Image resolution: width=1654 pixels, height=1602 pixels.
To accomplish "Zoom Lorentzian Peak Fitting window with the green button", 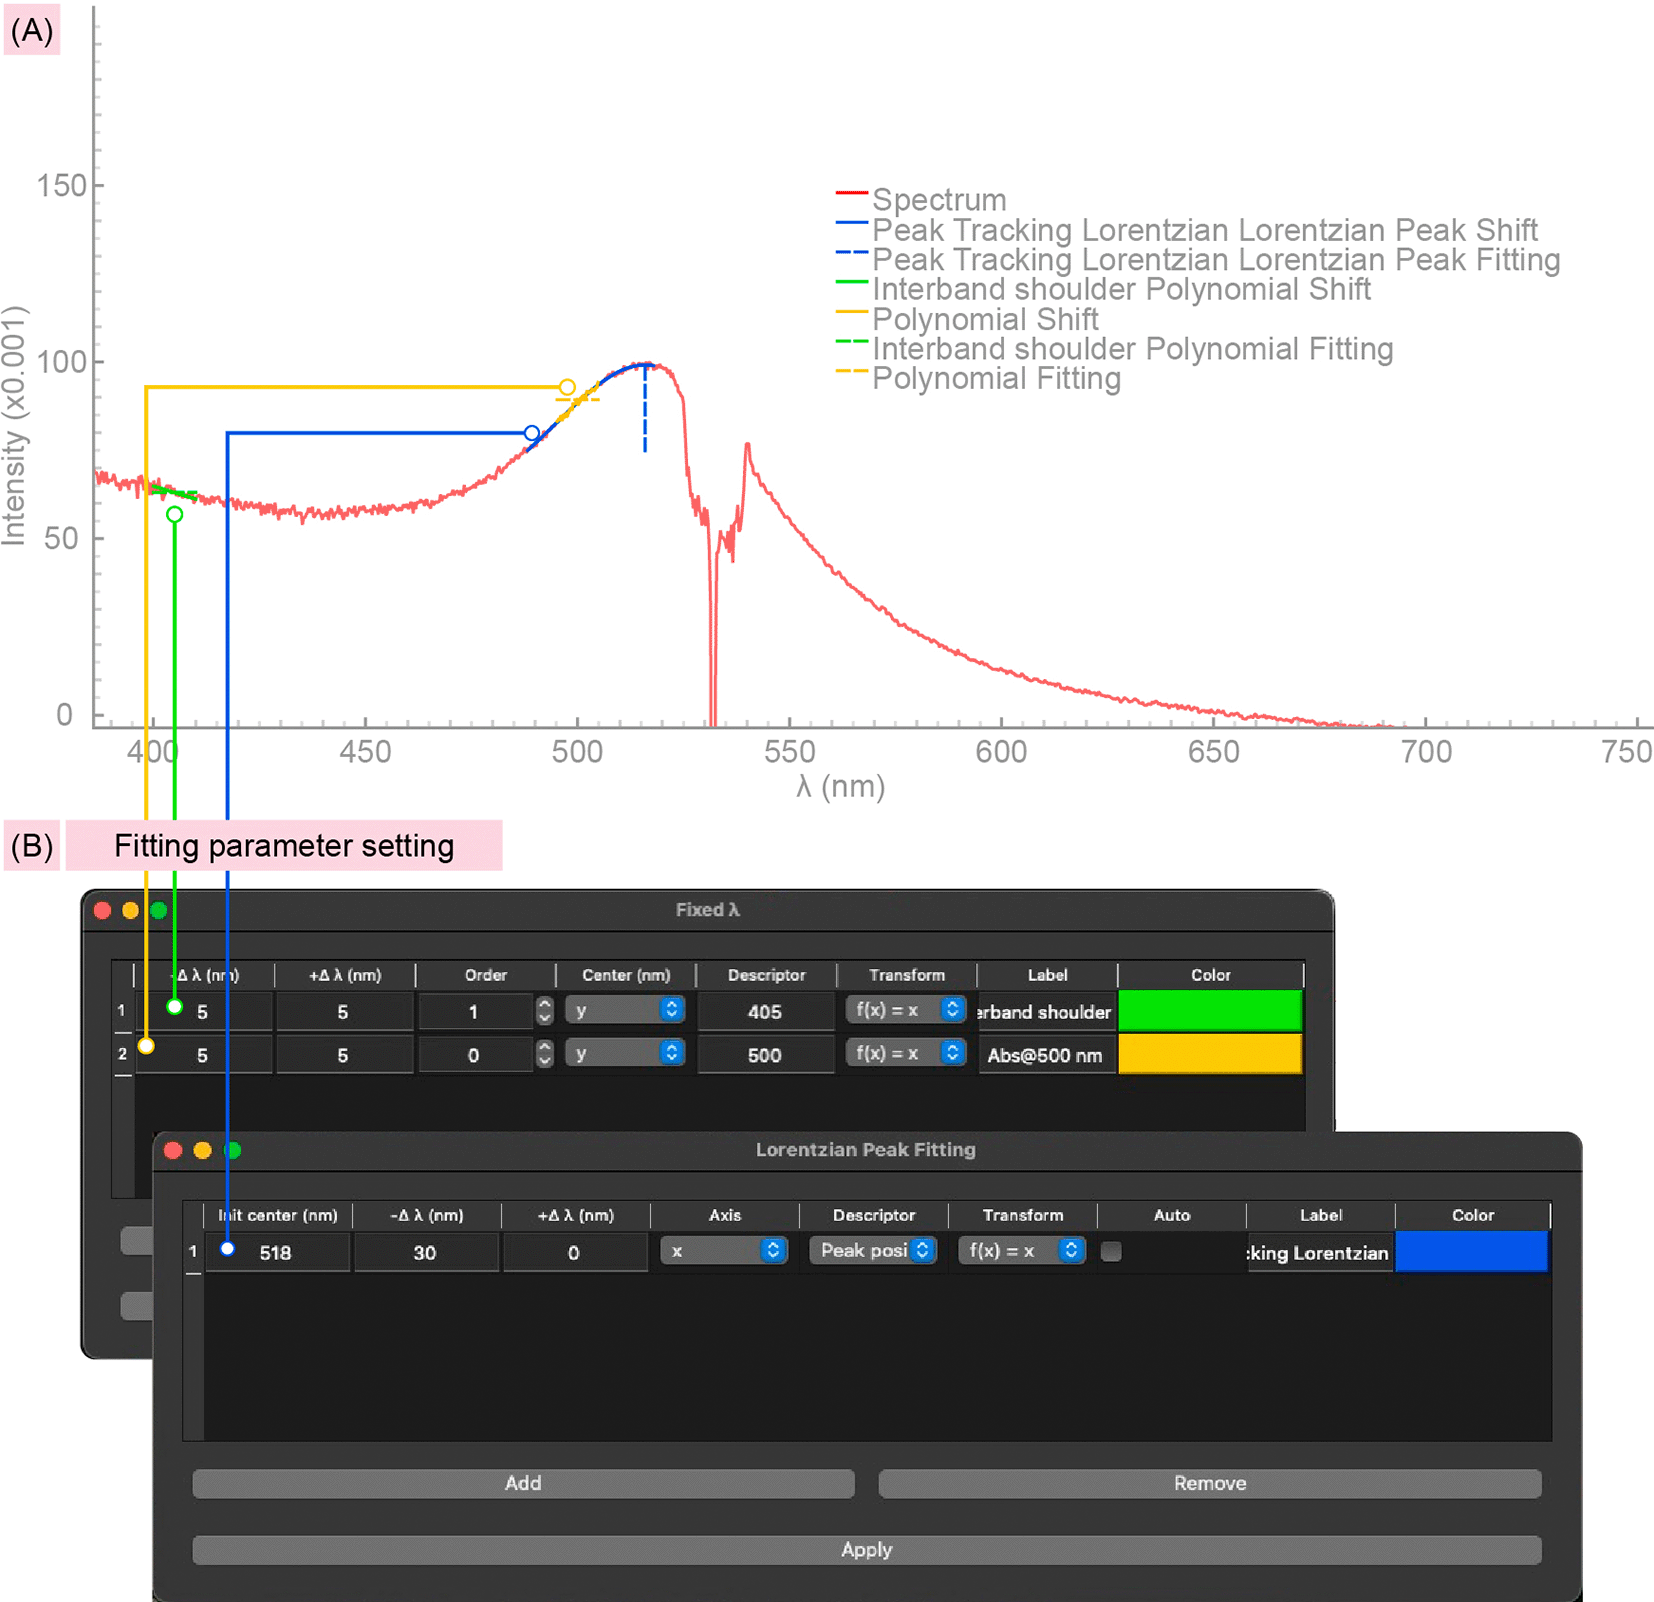I will (x=233, y=1150).
